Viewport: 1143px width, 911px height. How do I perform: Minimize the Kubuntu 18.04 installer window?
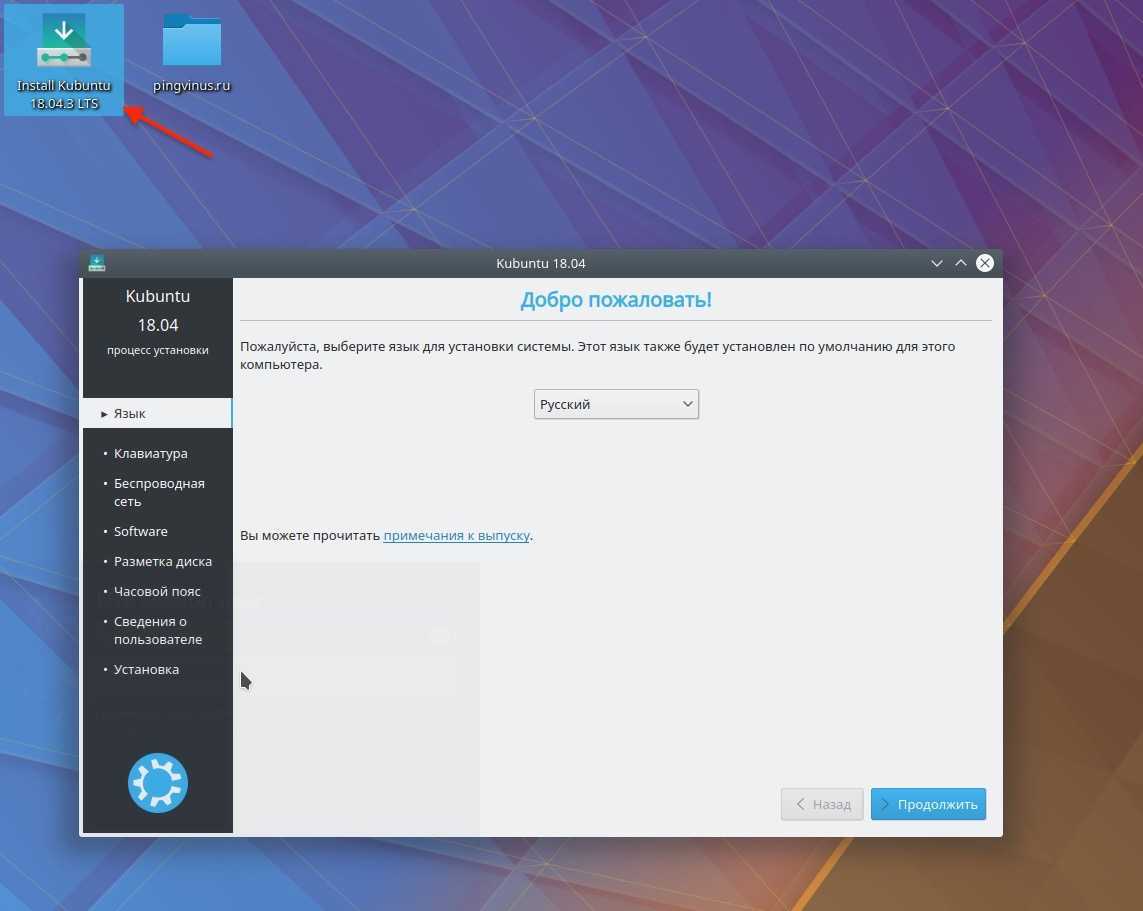[937, 263]
